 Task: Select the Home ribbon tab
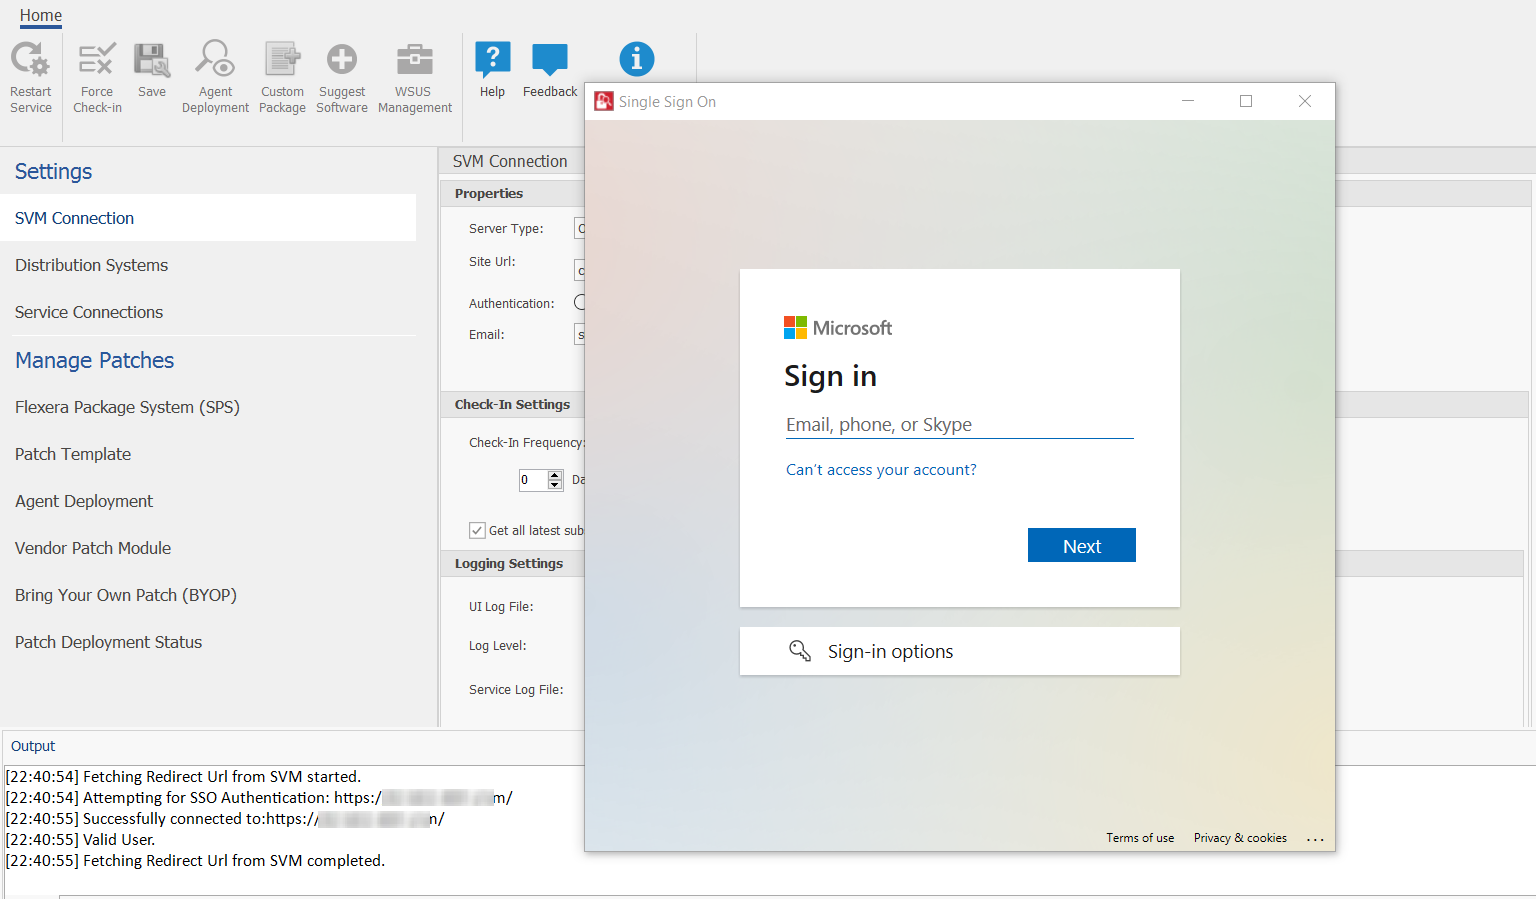(41, 16)
